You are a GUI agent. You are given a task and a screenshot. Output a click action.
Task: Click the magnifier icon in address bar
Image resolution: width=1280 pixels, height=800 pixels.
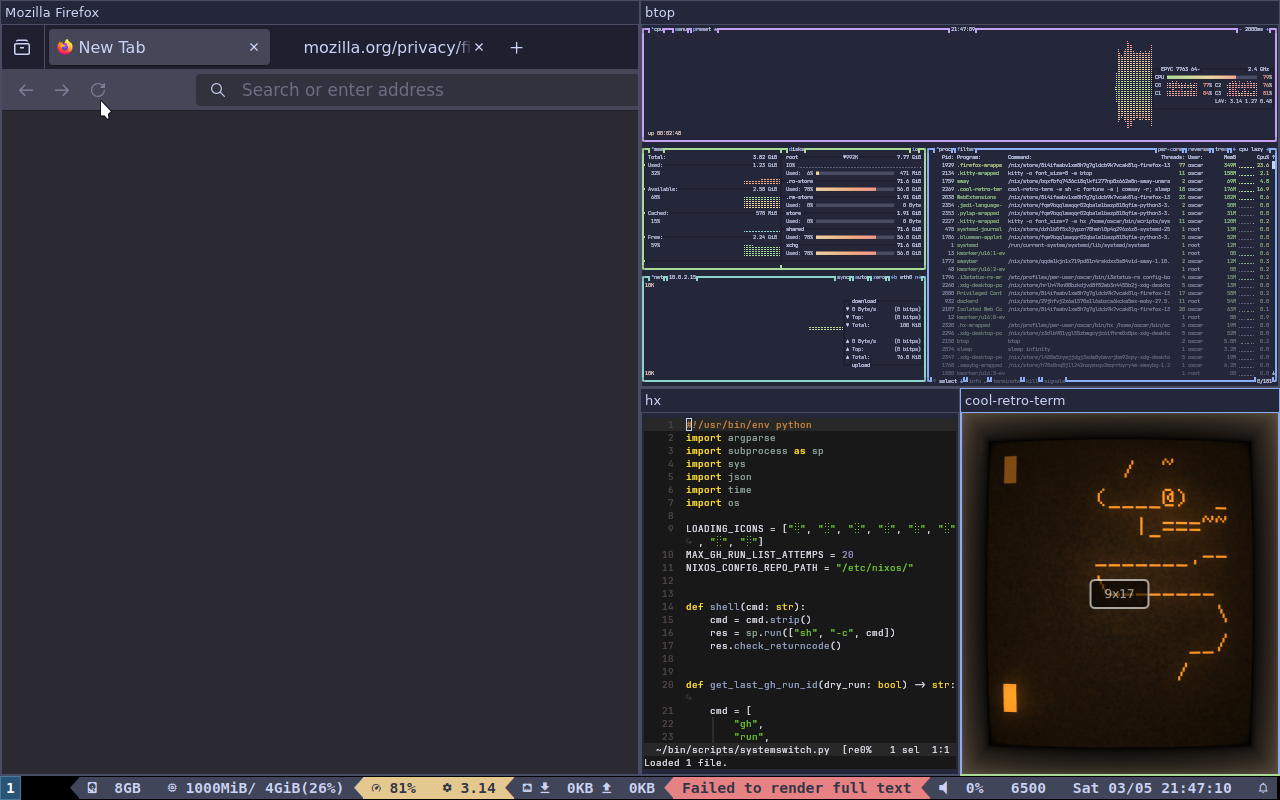[218, 90]
